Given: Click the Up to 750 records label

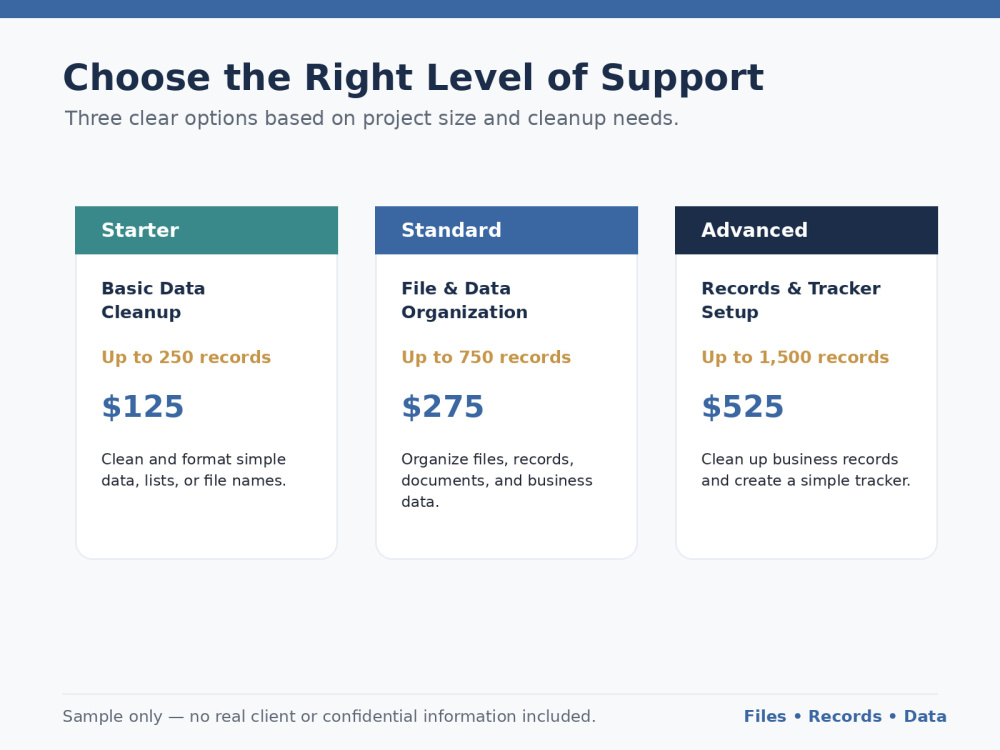Looking at the screenshot, I should pyautogui.click(x=486, y=357).
